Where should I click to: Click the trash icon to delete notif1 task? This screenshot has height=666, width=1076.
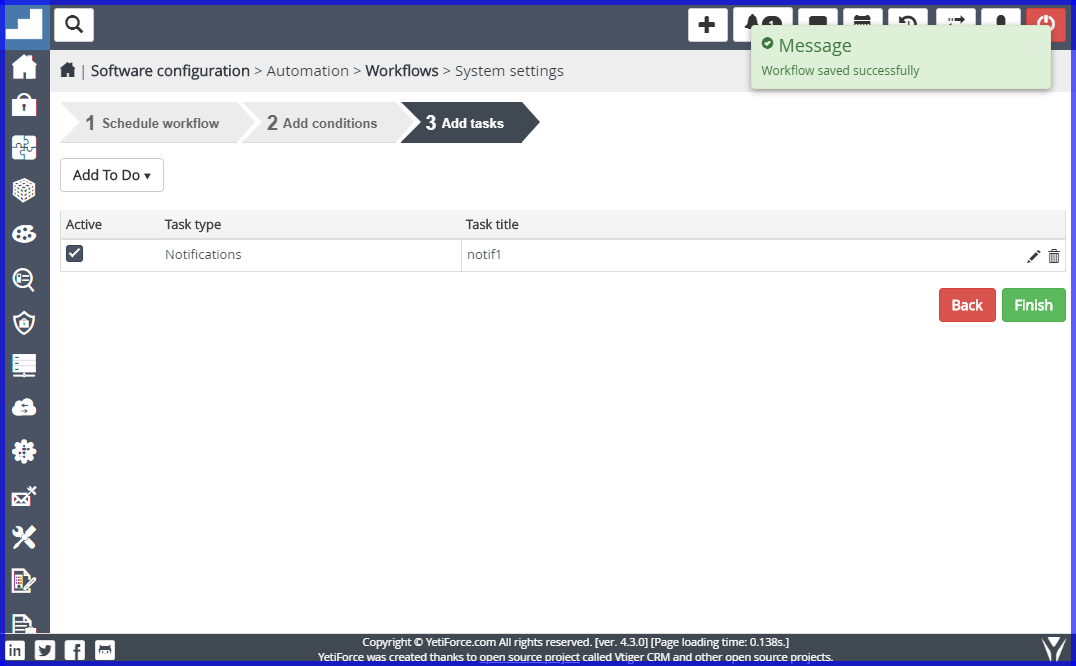(1054, 256)
